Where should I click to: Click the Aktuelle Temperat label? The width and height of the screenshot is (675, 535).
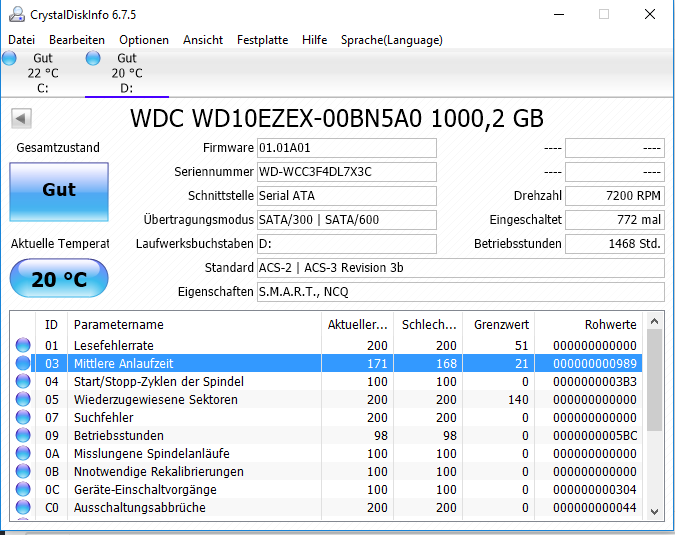(x=60, y=244)
